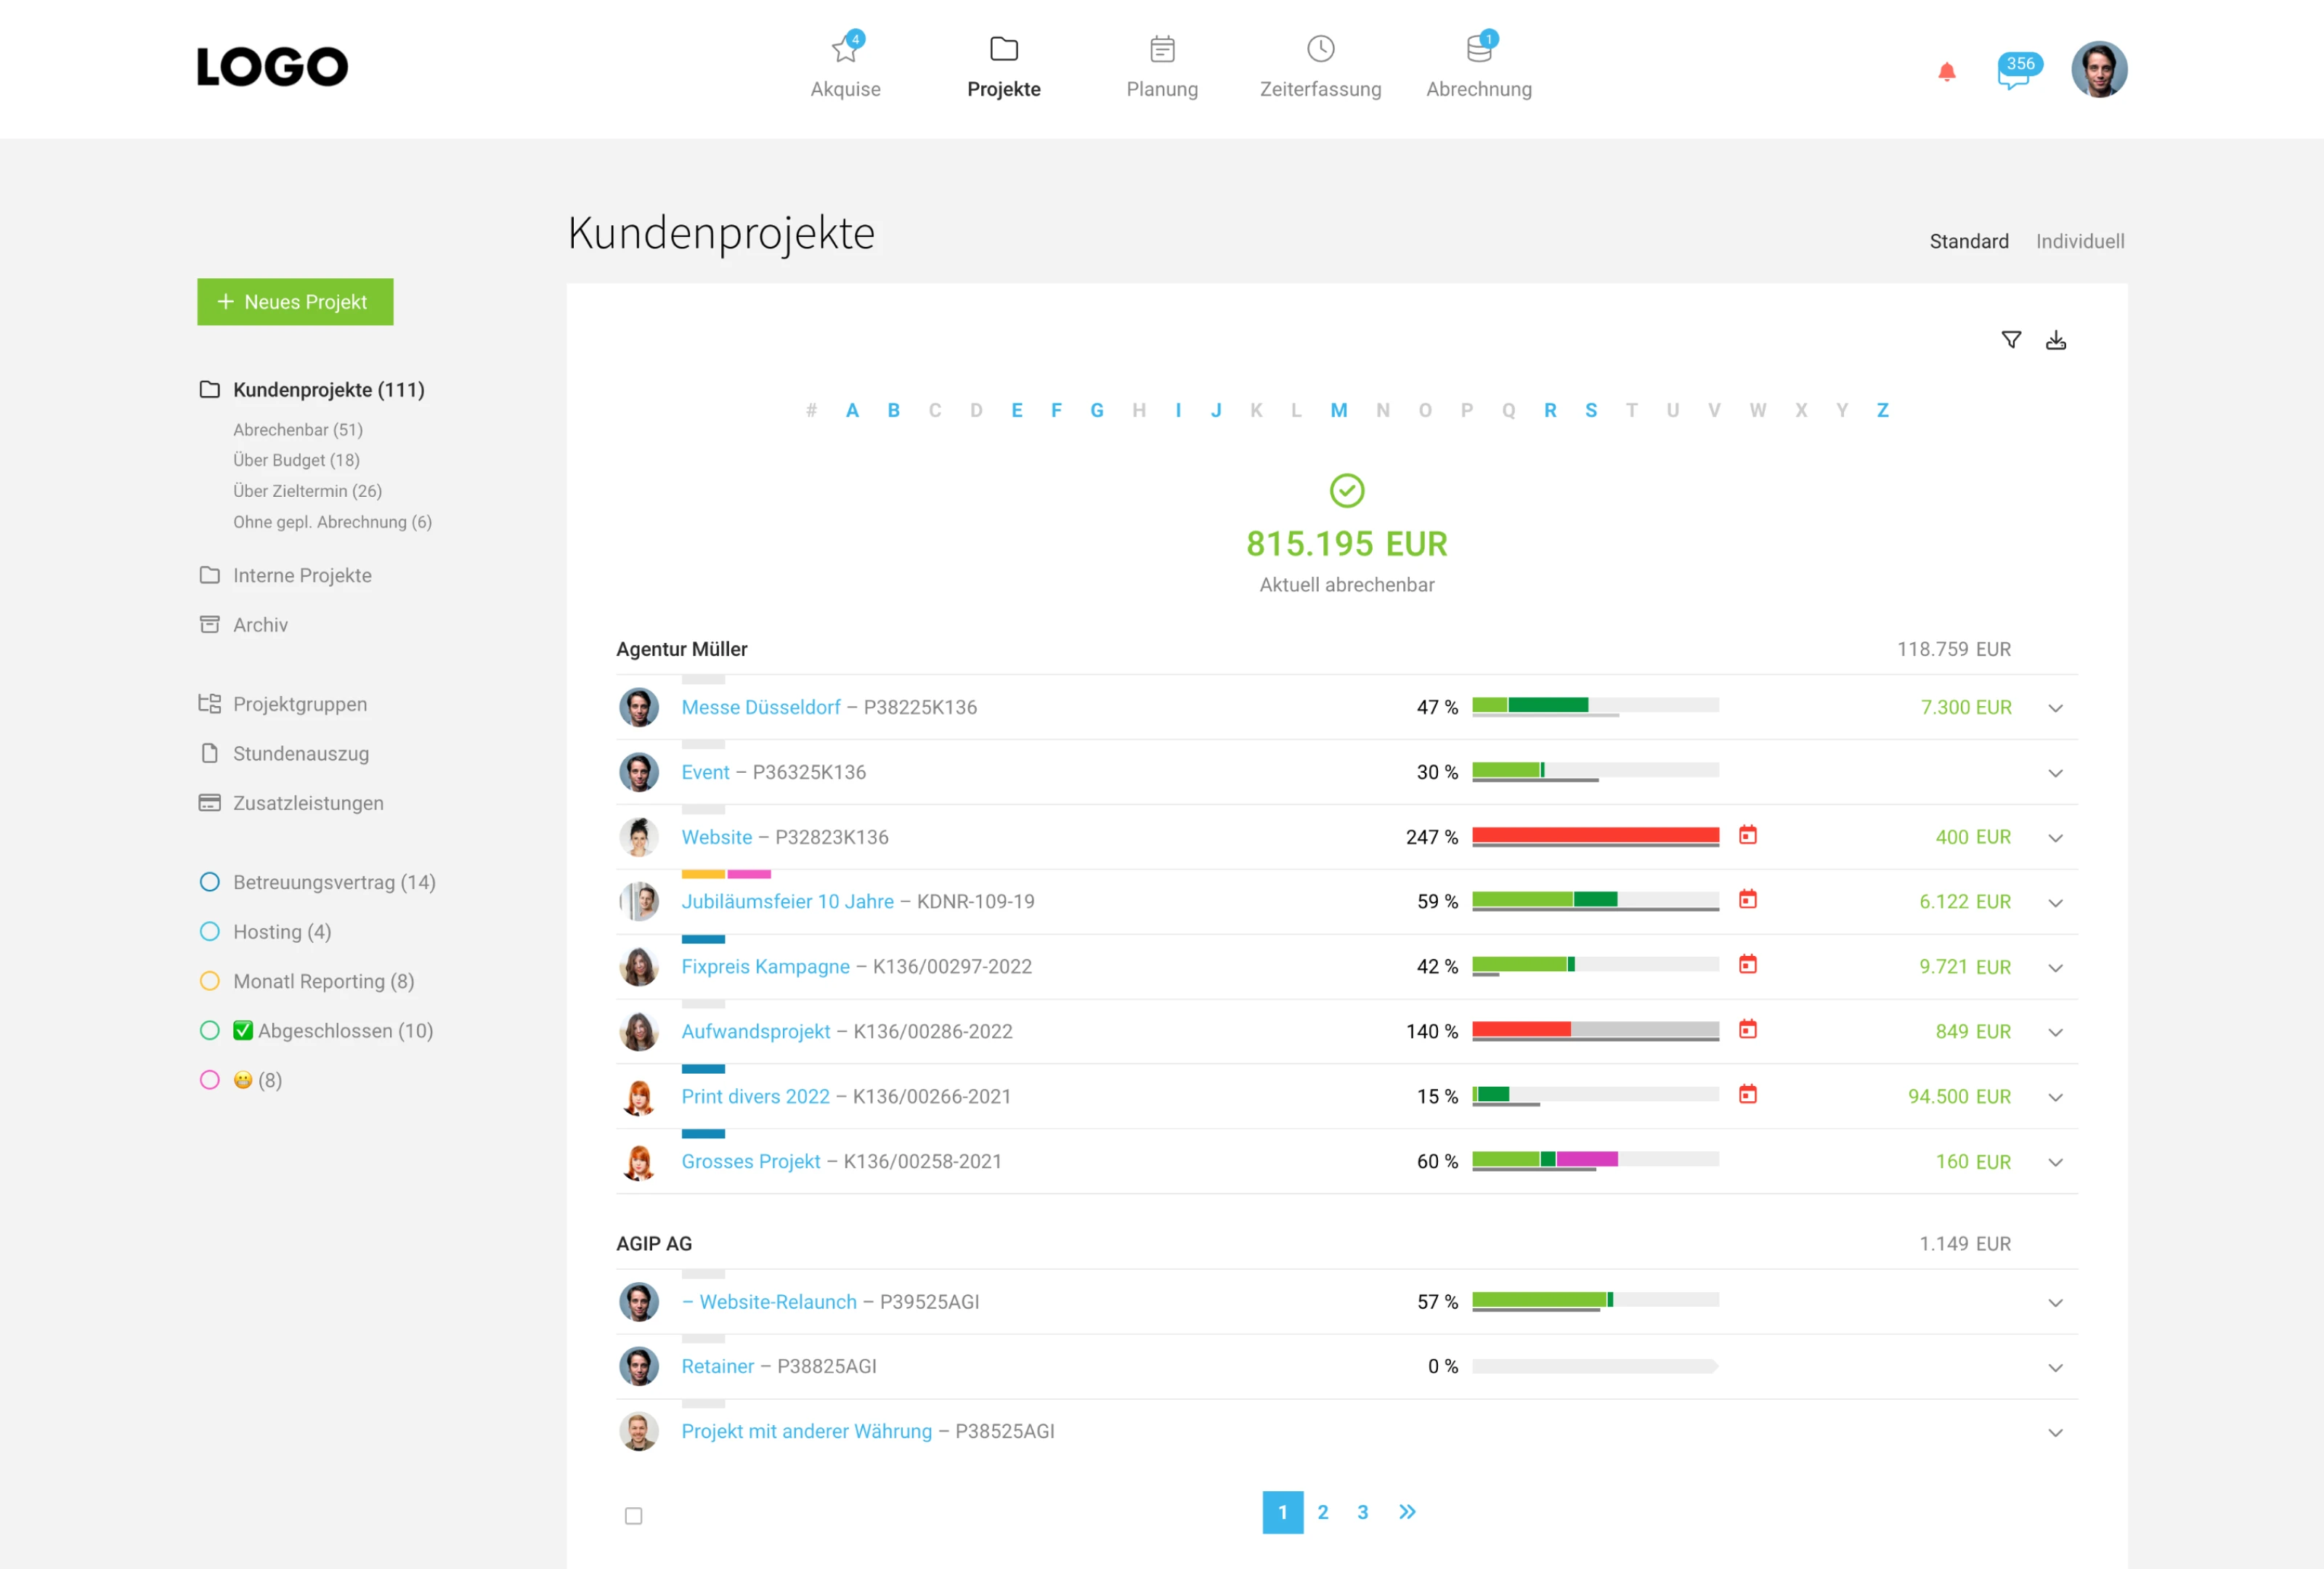Switch to Individuell view

pyautogui.click(x=2079, y=241)
